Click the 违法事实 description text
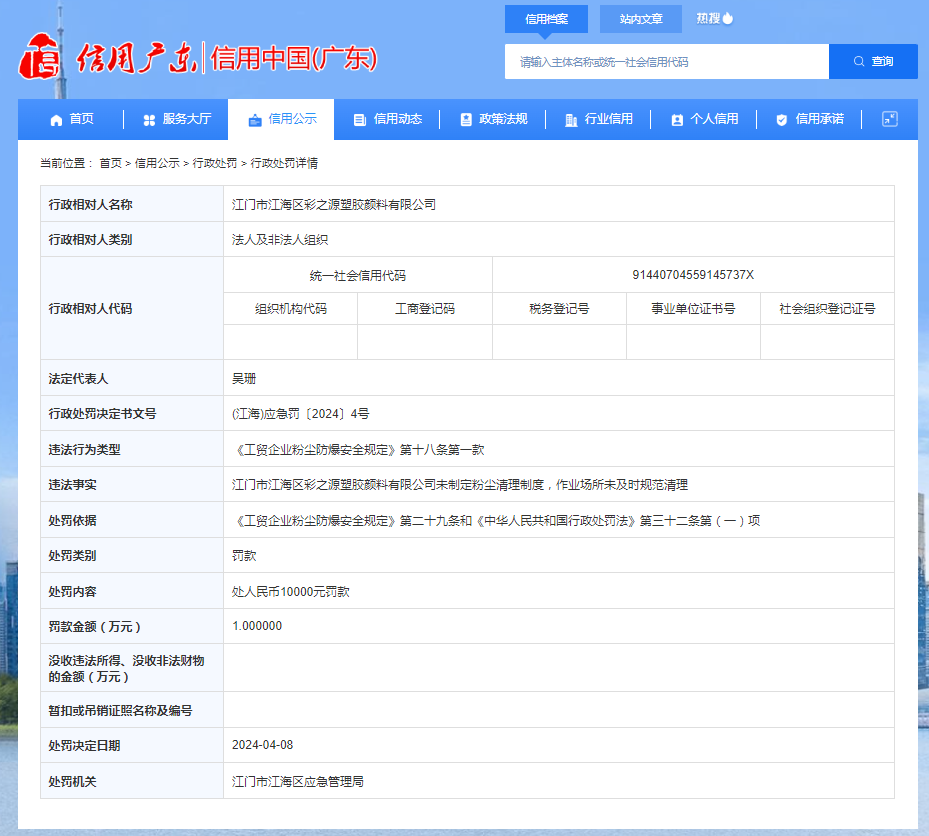 [460, 485]
